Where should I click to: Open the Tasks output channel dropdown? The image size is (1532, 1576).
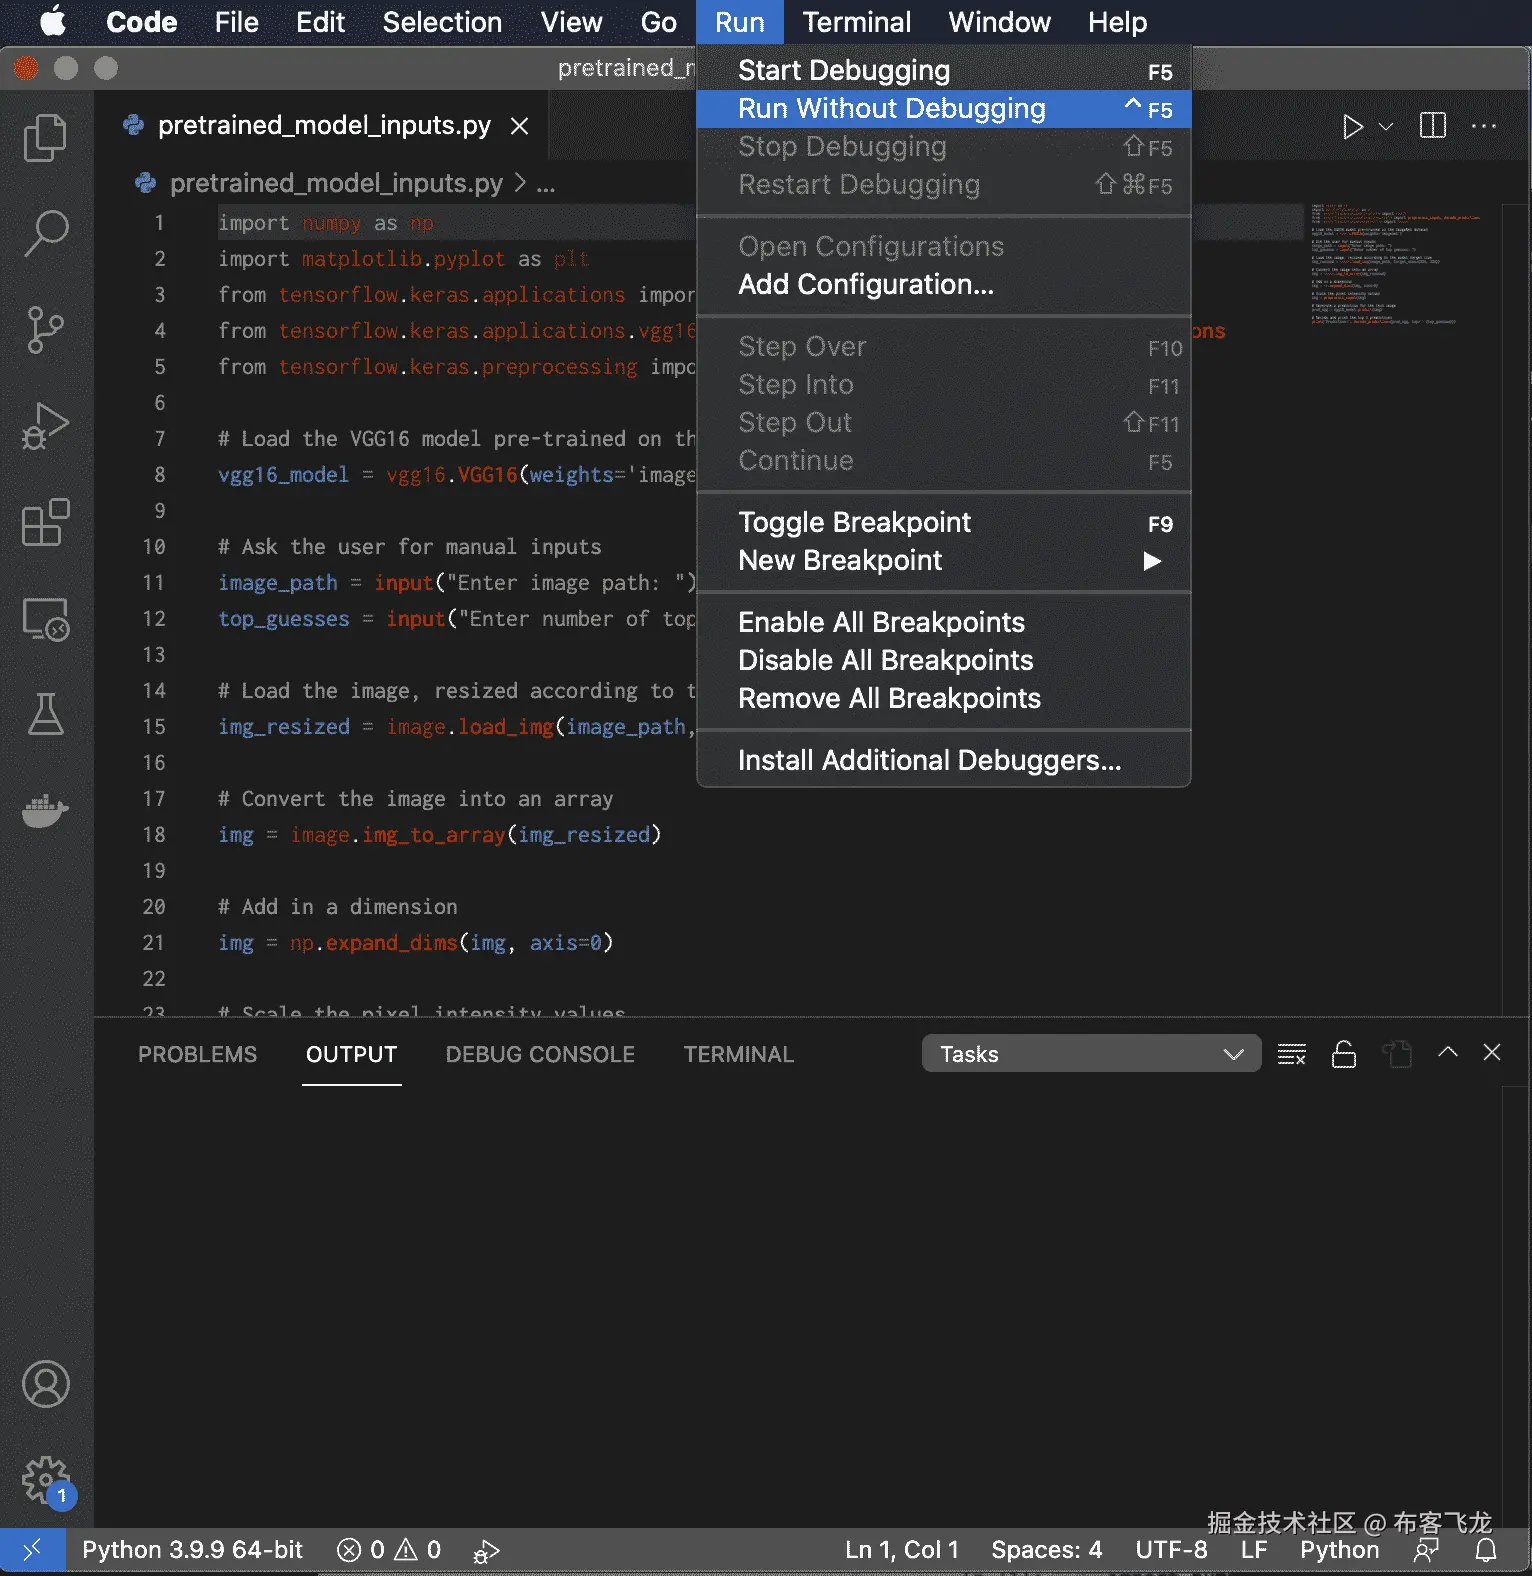(1090, 1054)
